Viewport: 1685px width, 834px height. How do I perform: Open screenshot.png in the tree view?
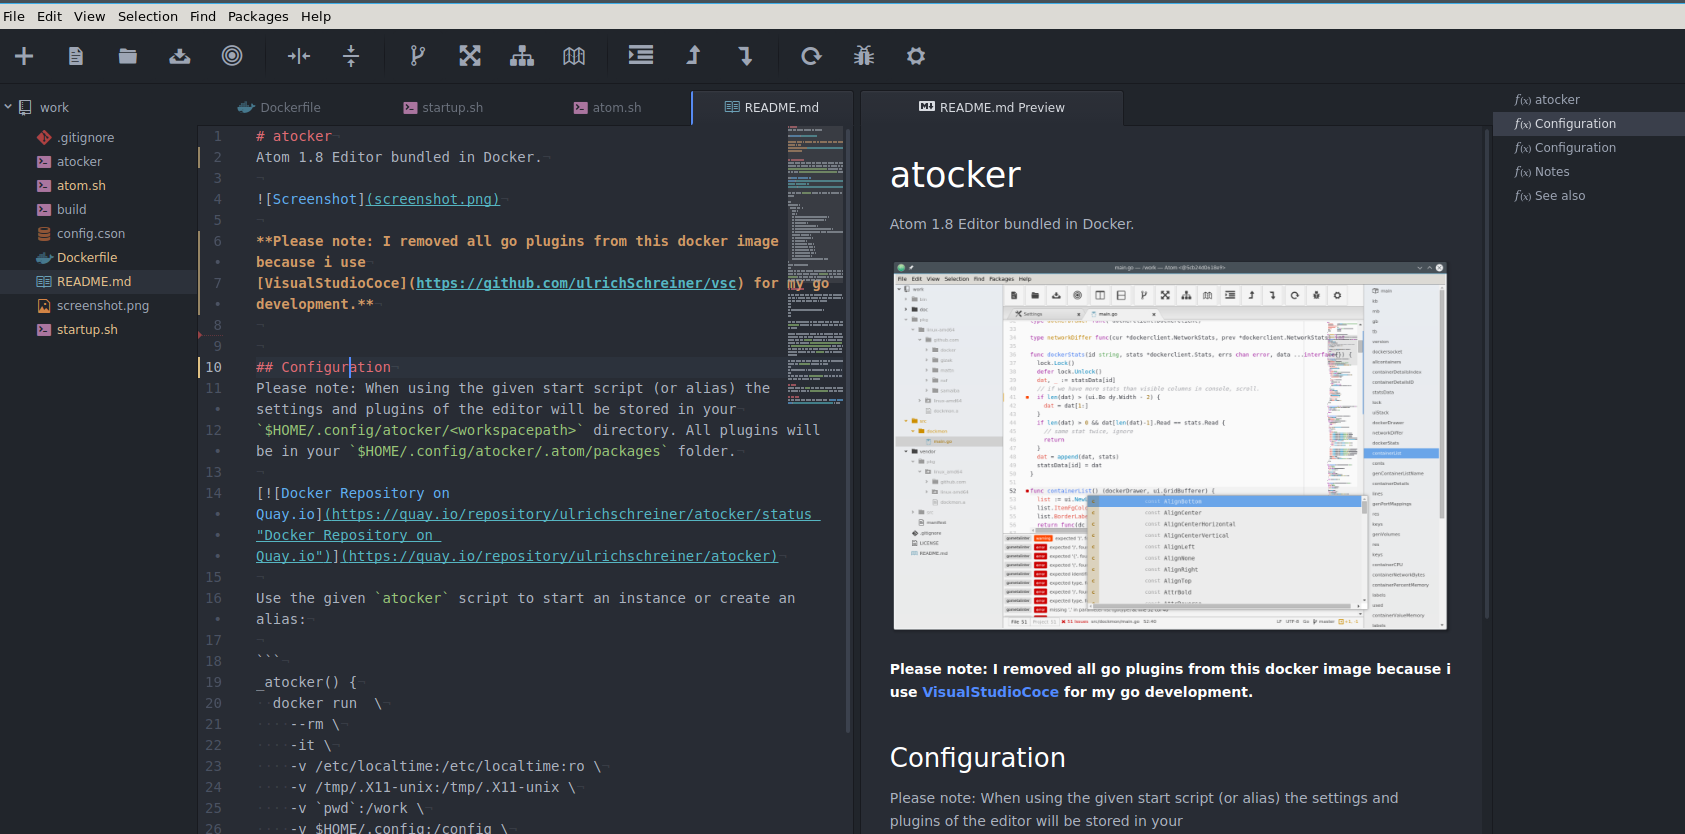click(x=103, y=305)
